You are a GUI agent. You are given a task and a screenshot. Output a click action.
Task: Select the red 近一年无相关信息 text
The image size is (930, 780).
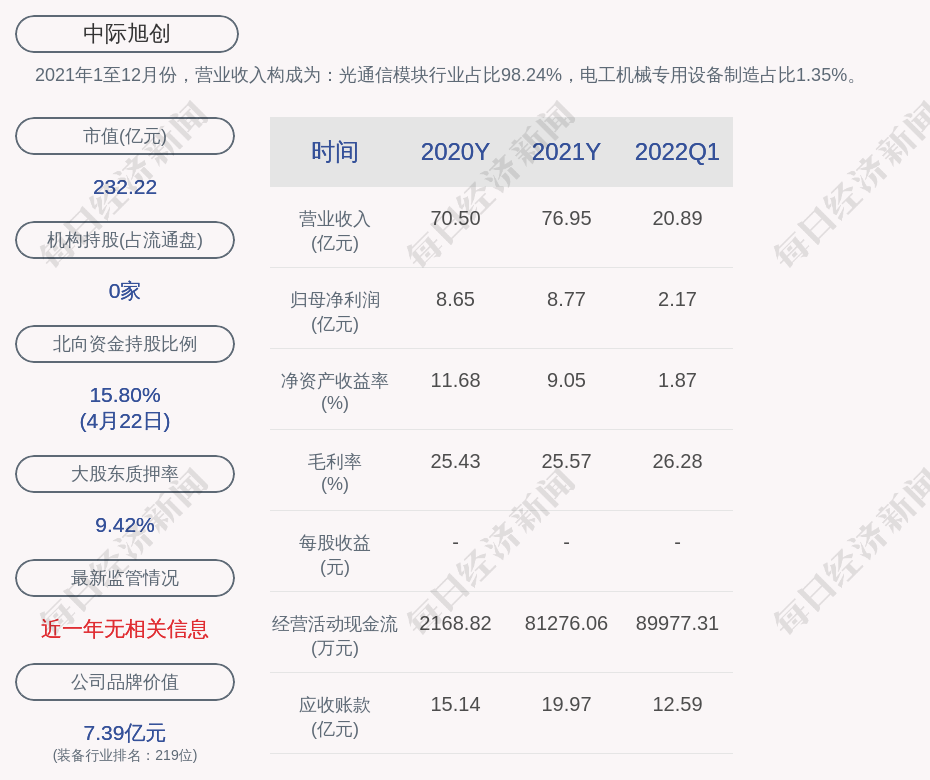coord(125,629)
